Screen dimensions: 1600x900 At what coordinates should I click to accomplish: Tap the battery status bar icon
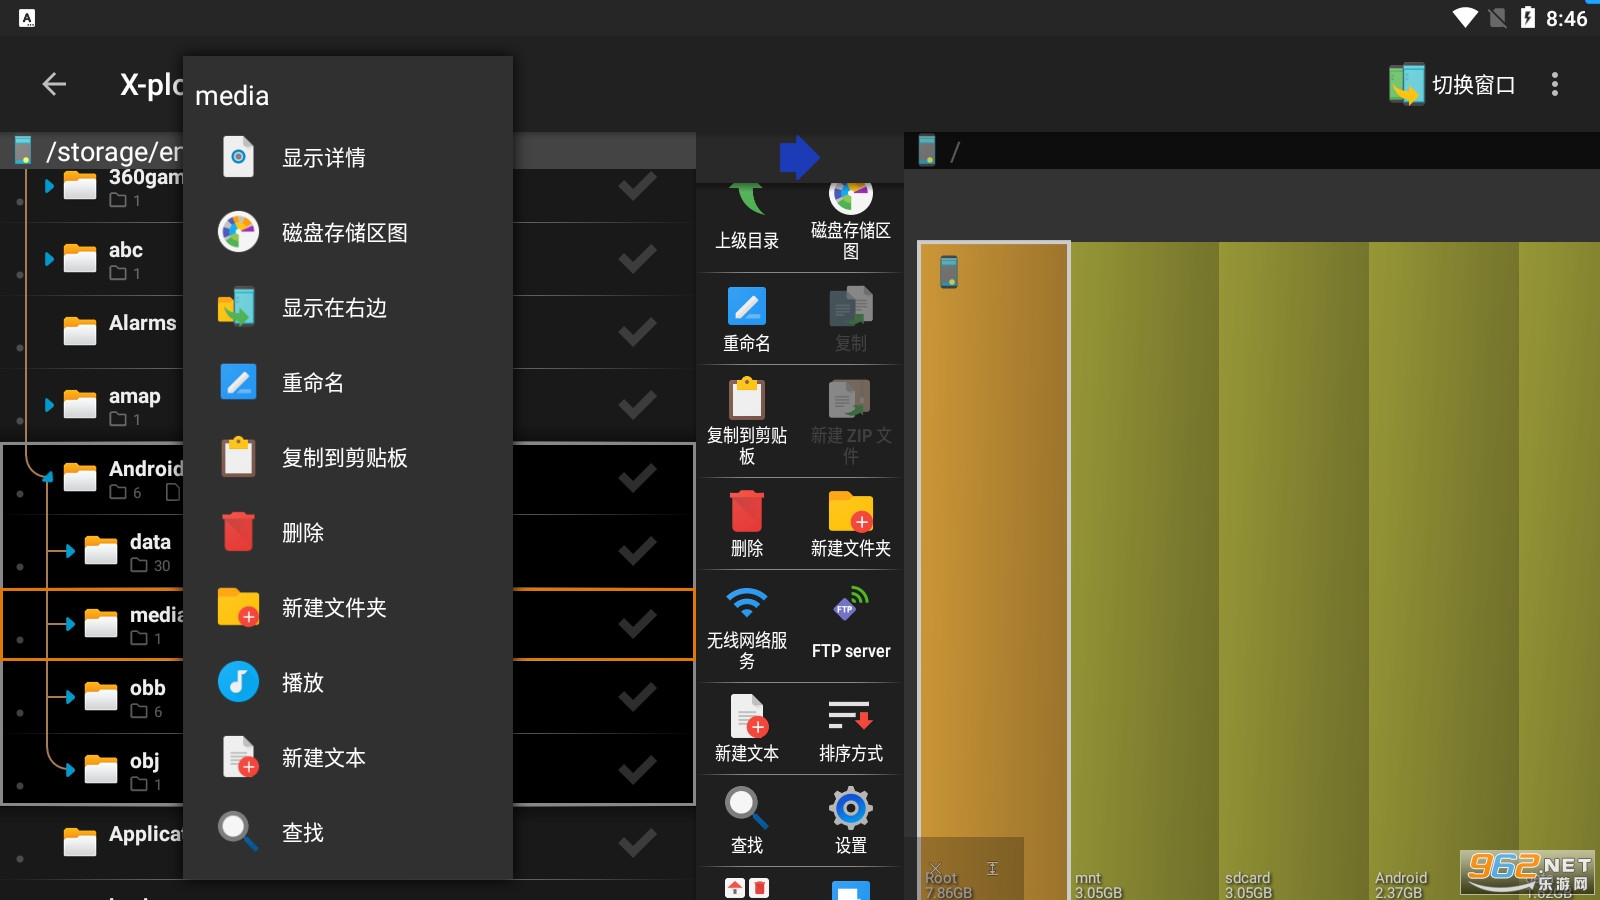click(1527, 18)
